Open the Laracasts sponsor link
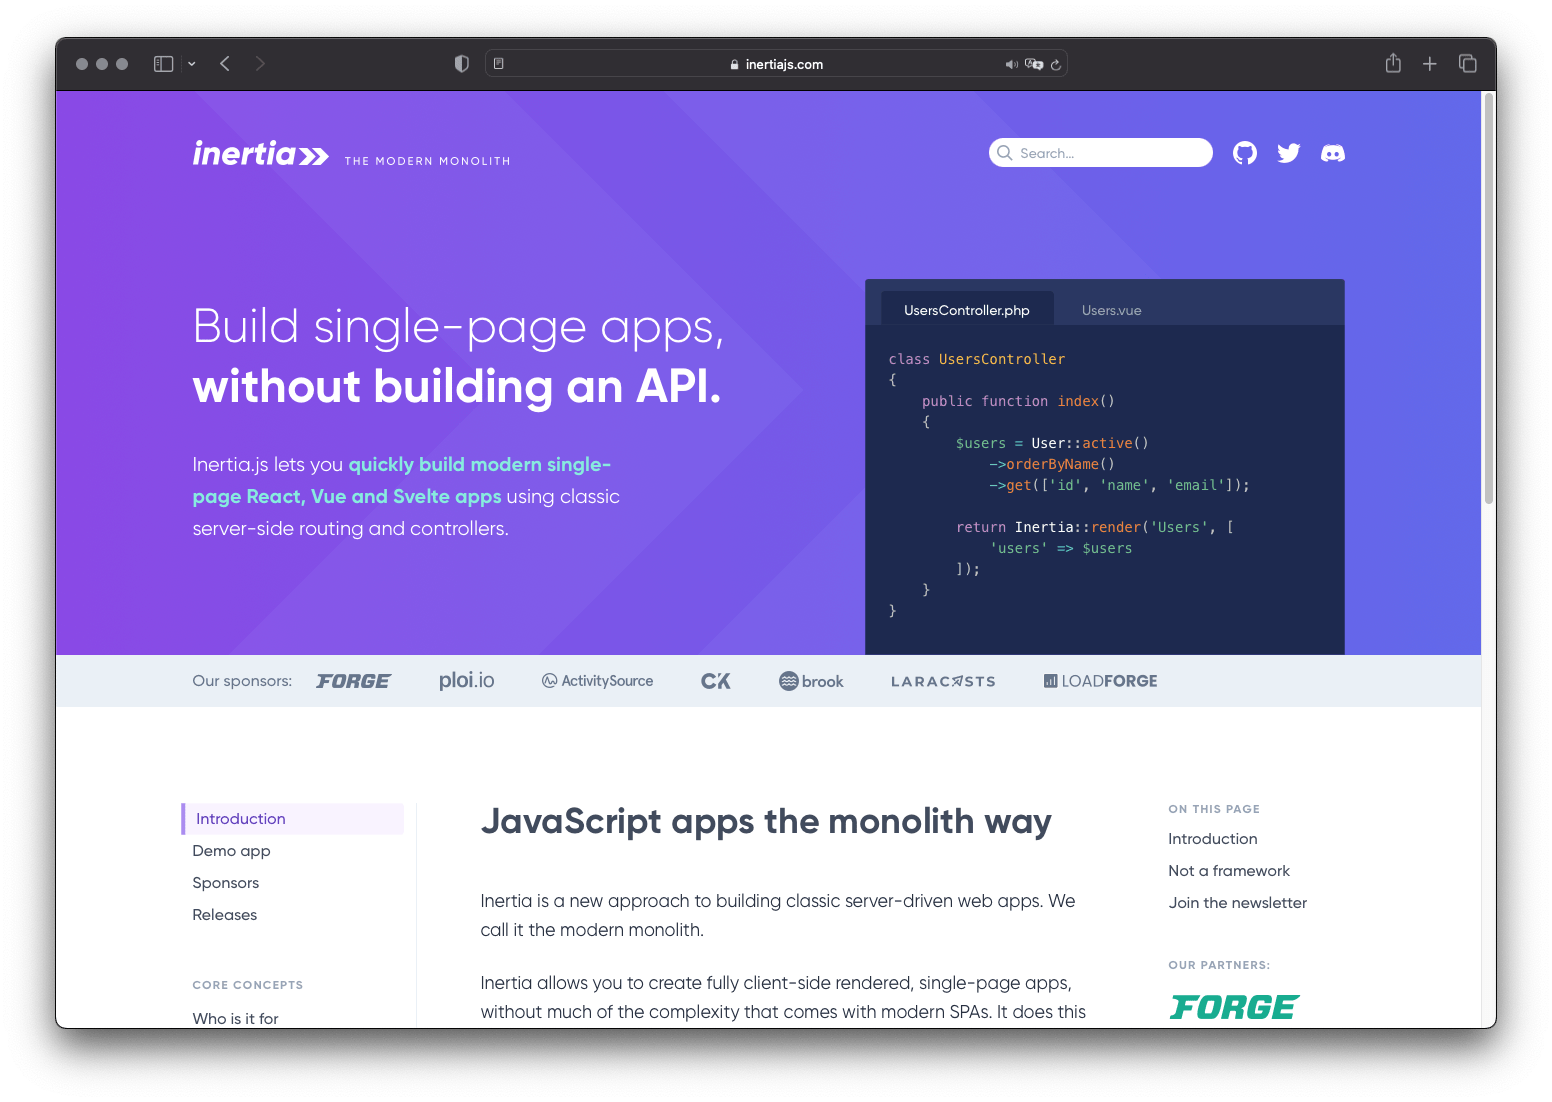The image size is (1552, 1102). pyautogui.click(x=942, y=681)
